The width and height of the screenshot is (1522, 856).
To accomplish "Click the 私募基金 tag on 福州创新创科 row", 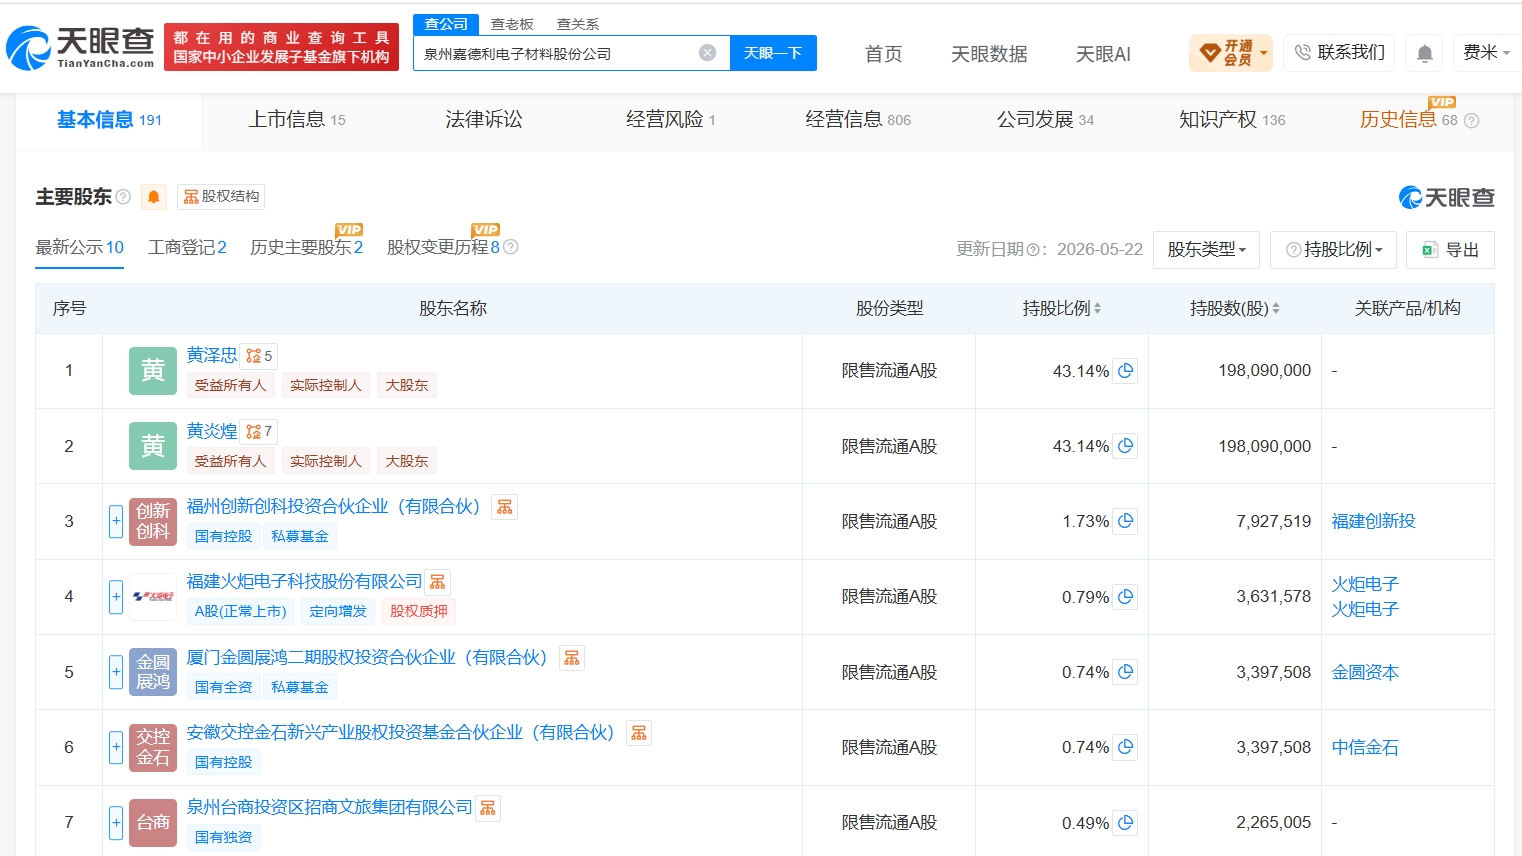I will (300, 536).
